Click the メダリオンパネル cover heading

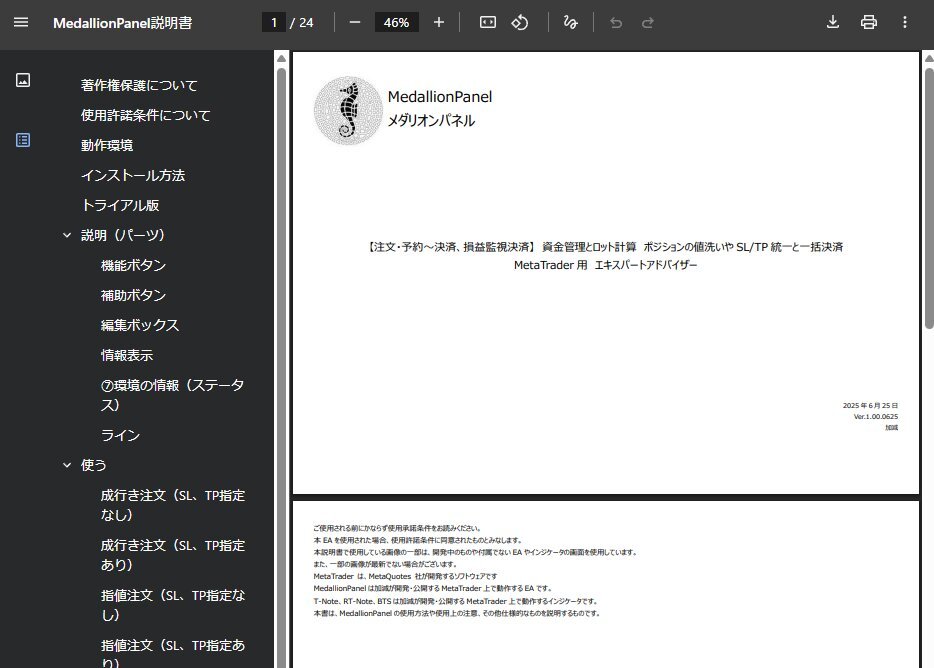click(x=431, y=120)
